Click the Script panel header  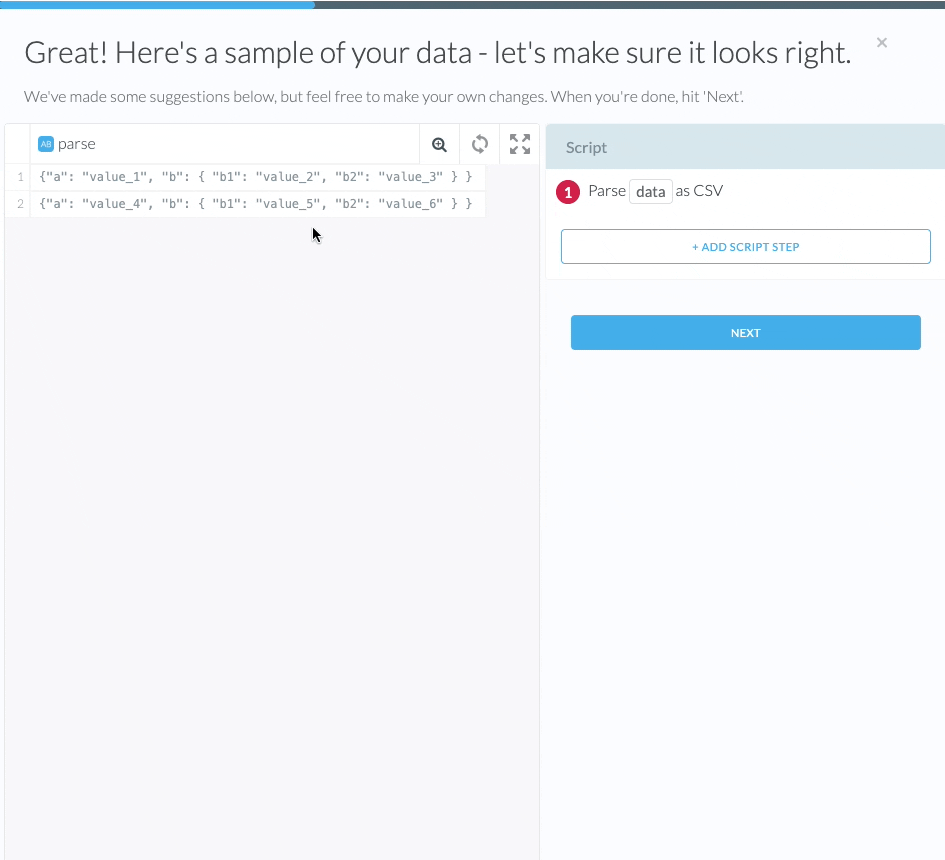(x=745, y=147)
